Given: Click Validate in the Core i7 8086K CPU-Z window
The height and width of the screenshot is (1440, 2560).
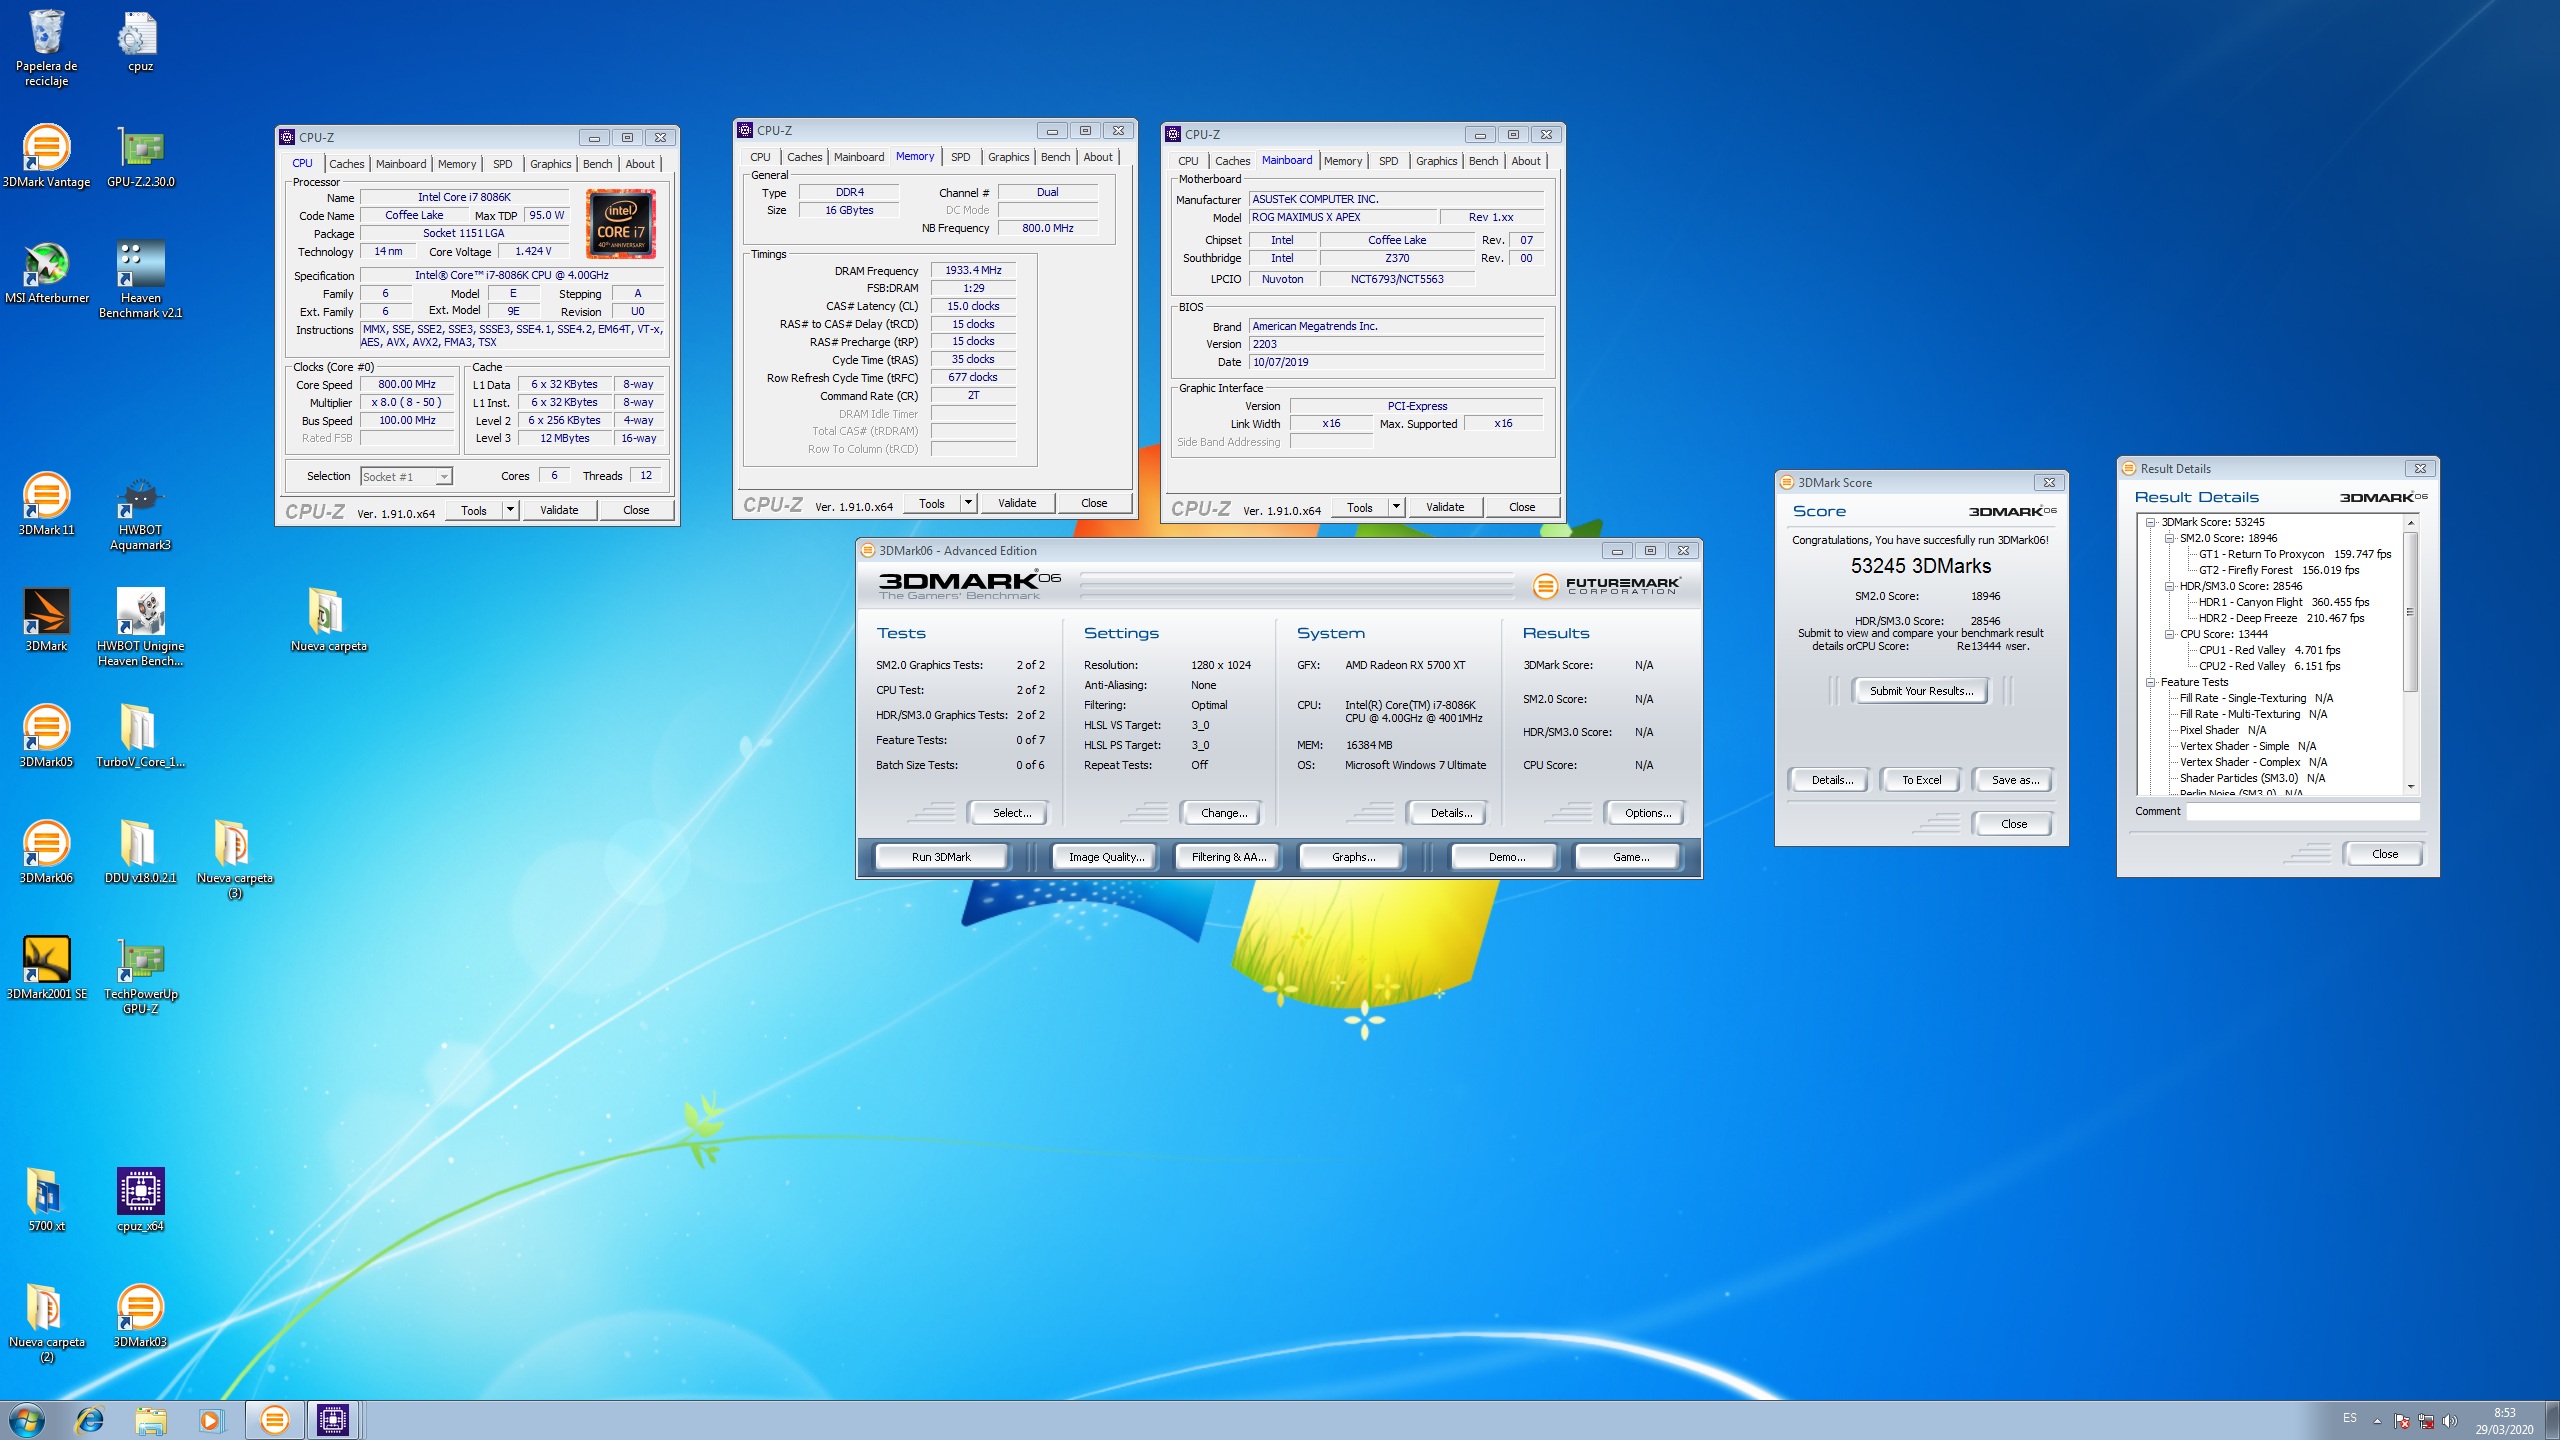Looking at the screenshot, I should 559,510.
